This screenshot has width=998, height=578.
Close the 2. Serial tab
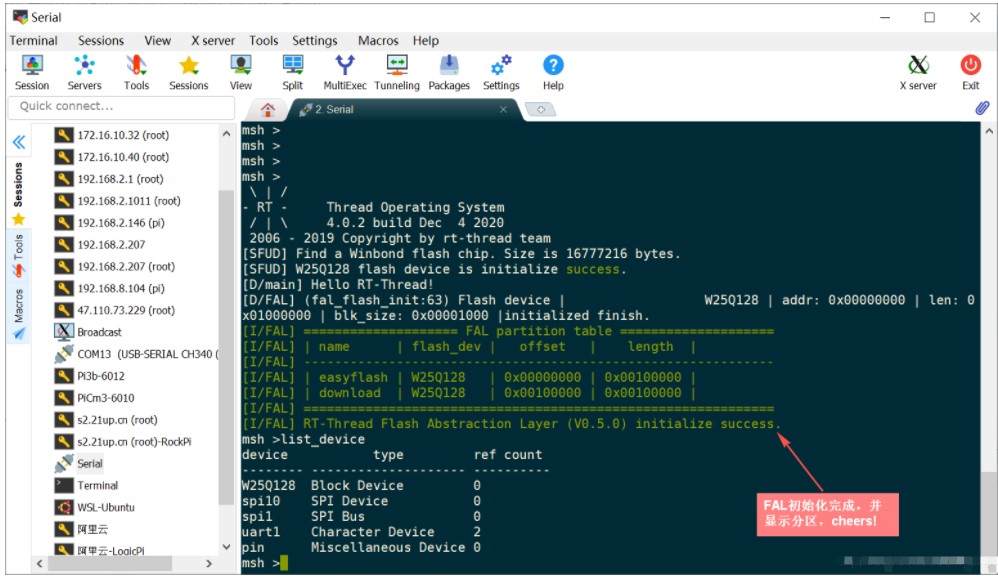coord(503,109)
